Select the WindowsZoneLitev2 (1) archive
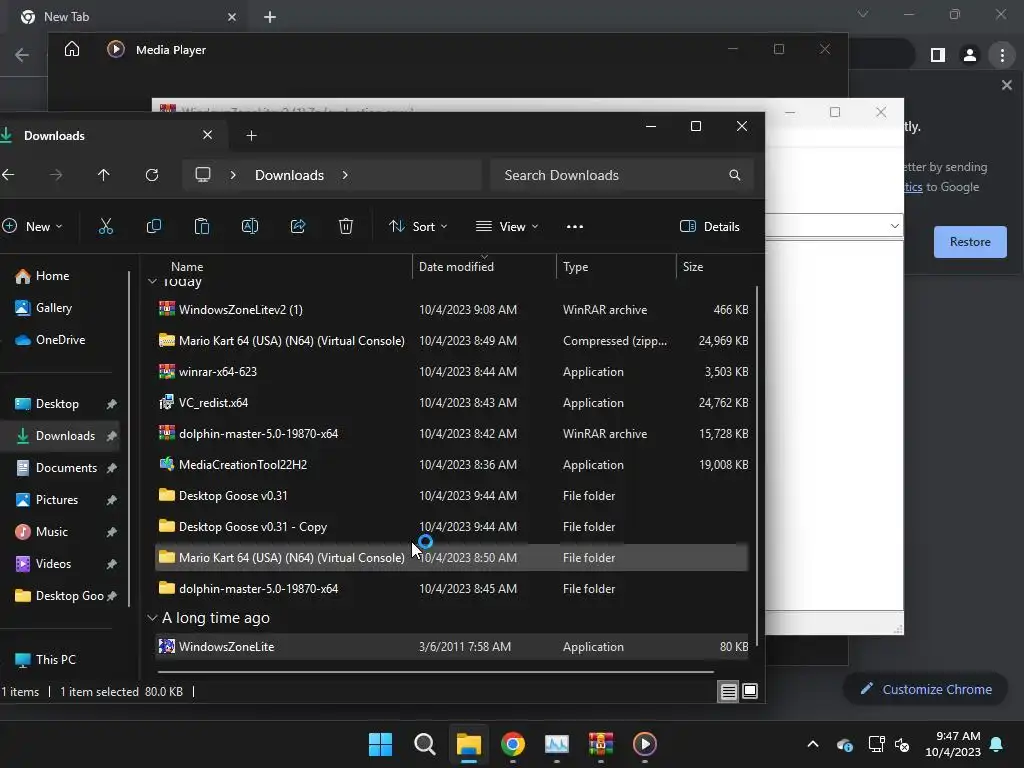The image size is (1024, 768). coord(452,310)
